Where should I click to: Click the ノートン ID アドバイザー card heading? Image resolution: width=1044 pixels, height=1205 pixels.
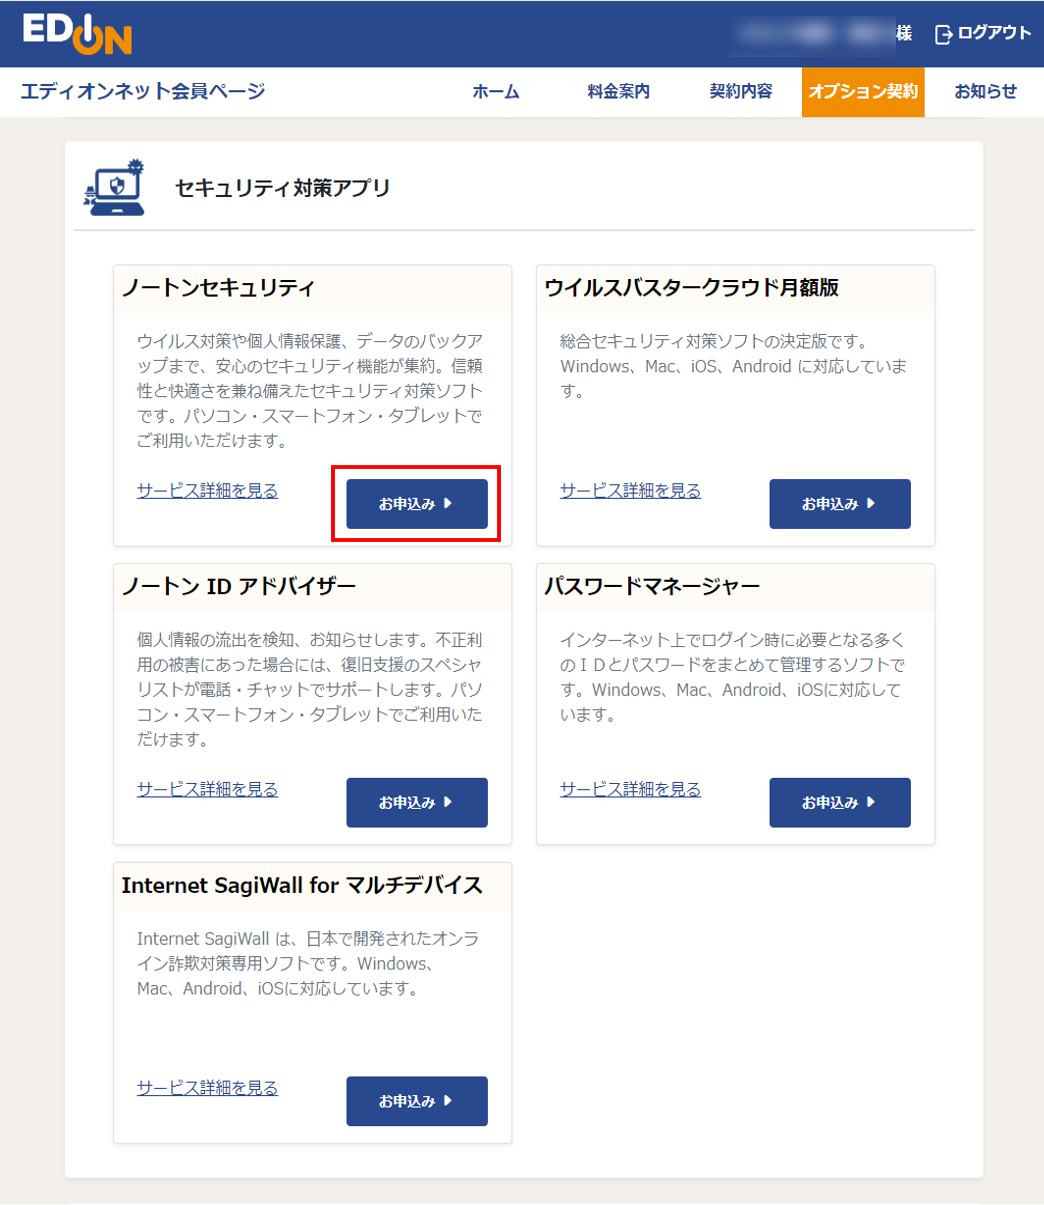pos(238,586)
